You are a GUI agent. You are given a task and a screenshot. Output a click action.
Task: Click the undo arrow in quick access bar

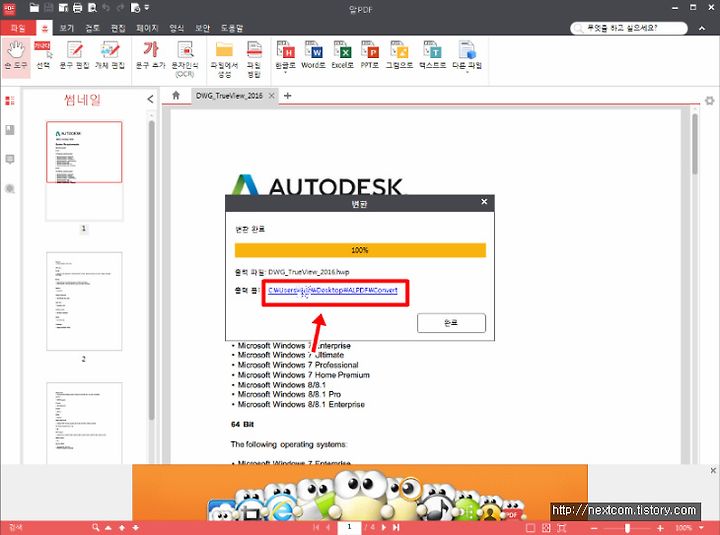(x=106, y=8)
